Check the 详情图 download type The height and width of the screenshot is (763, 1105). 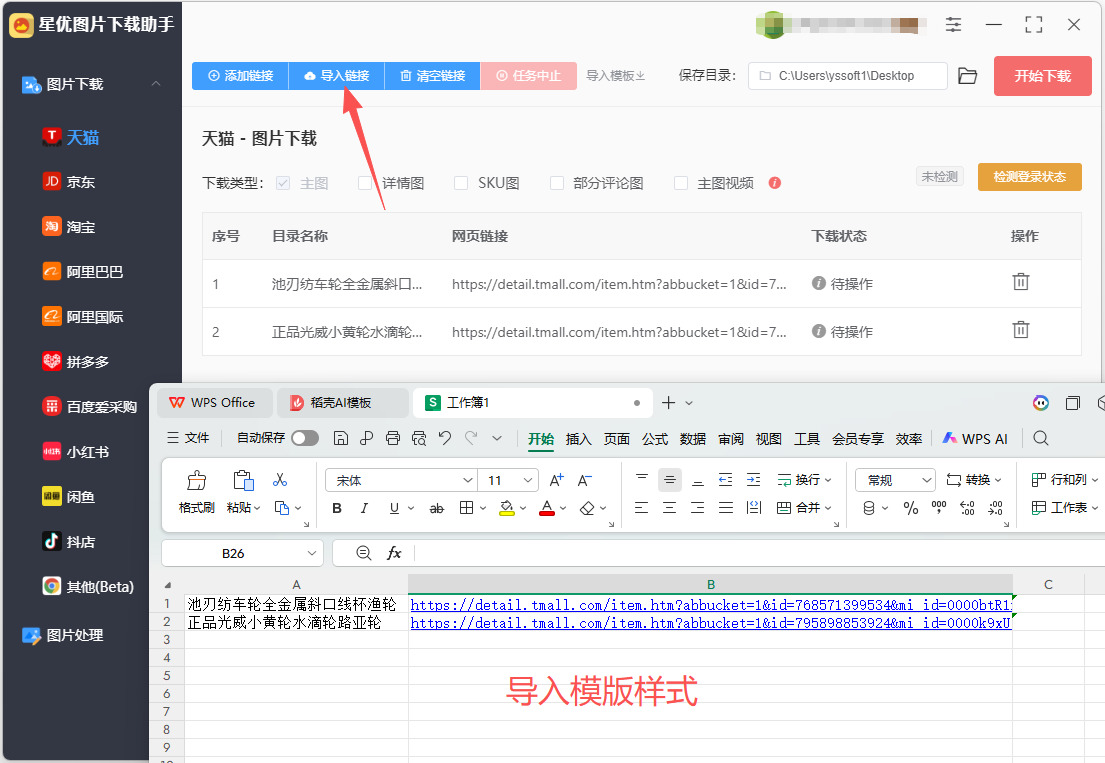(364, 183)
